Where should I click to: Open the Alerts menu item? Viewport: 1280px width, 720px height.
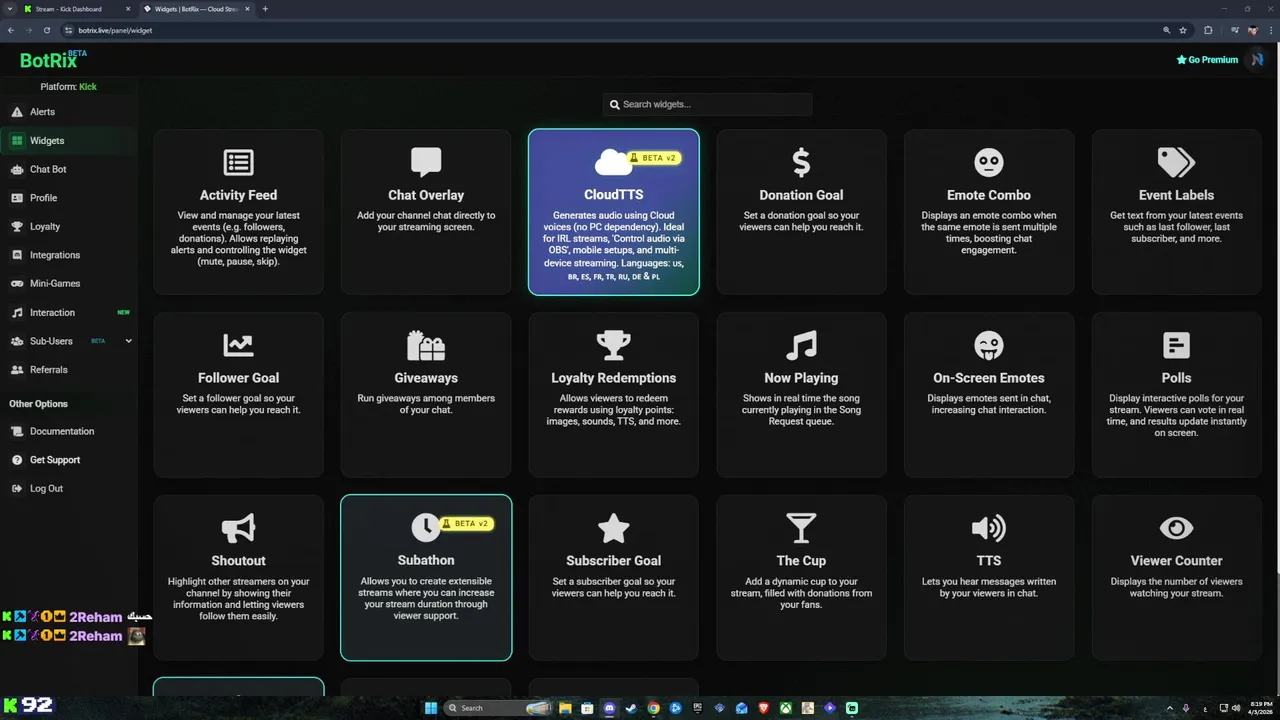(x=69, y=112)
